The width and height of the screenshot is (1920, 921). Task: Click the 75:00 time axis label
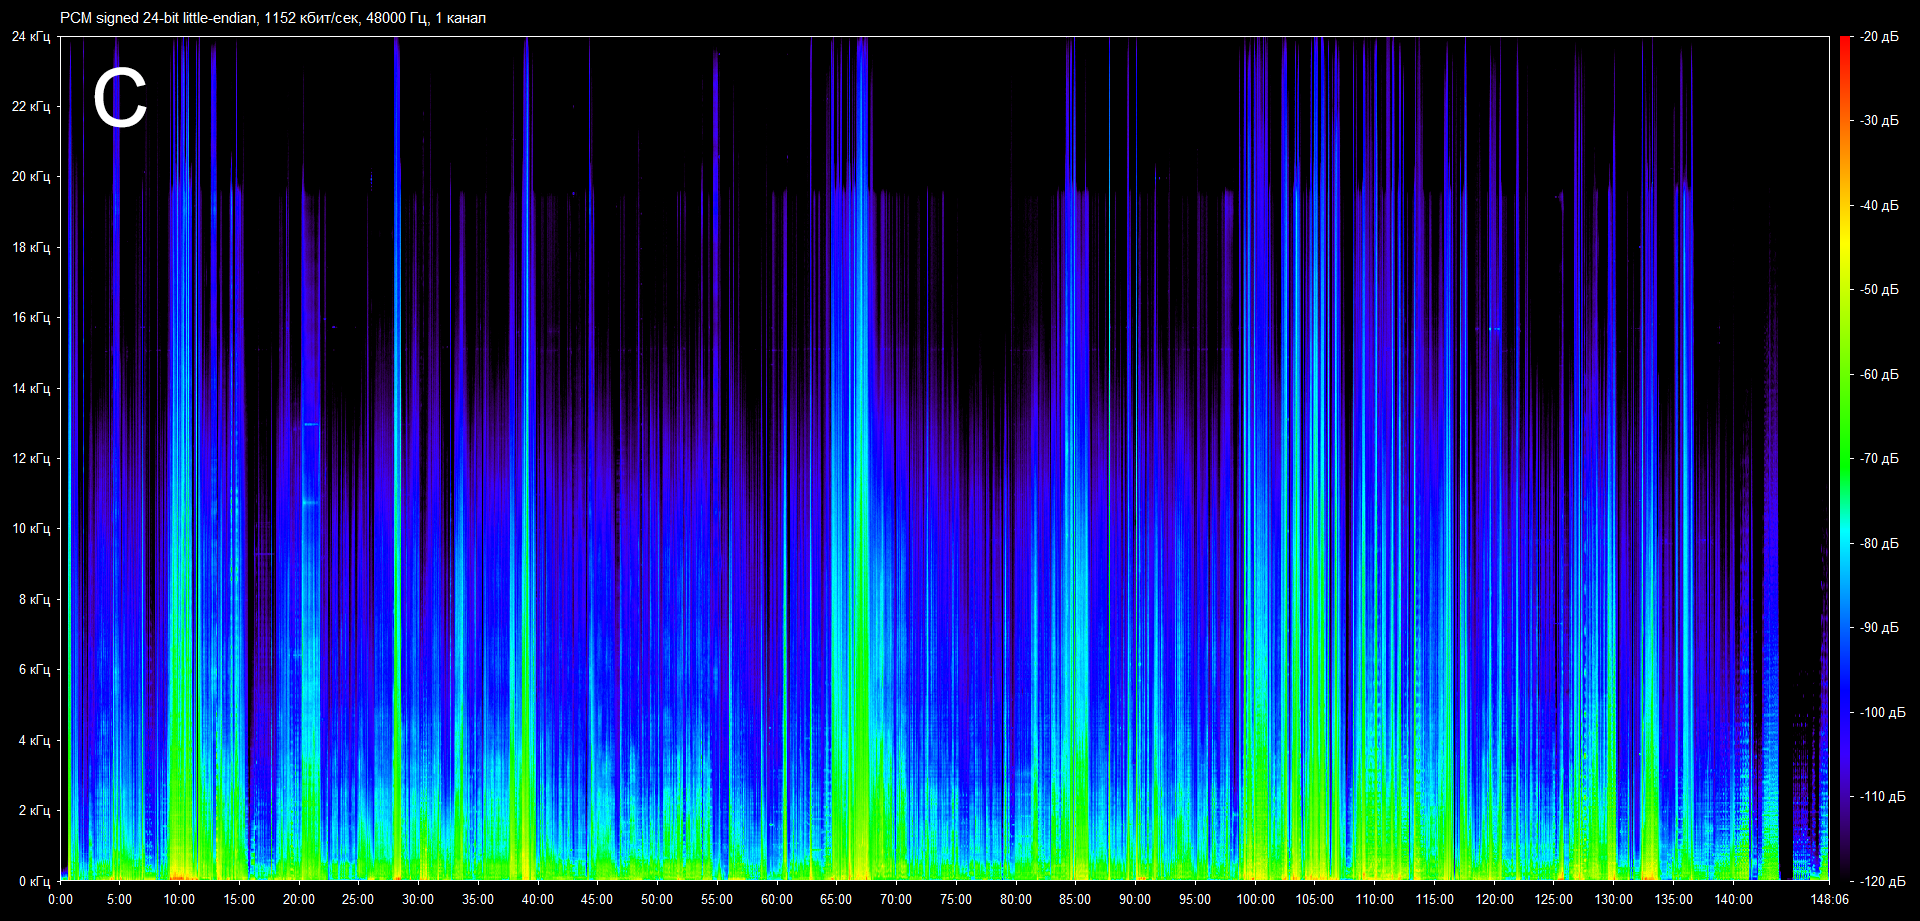[x=956, y=899]
